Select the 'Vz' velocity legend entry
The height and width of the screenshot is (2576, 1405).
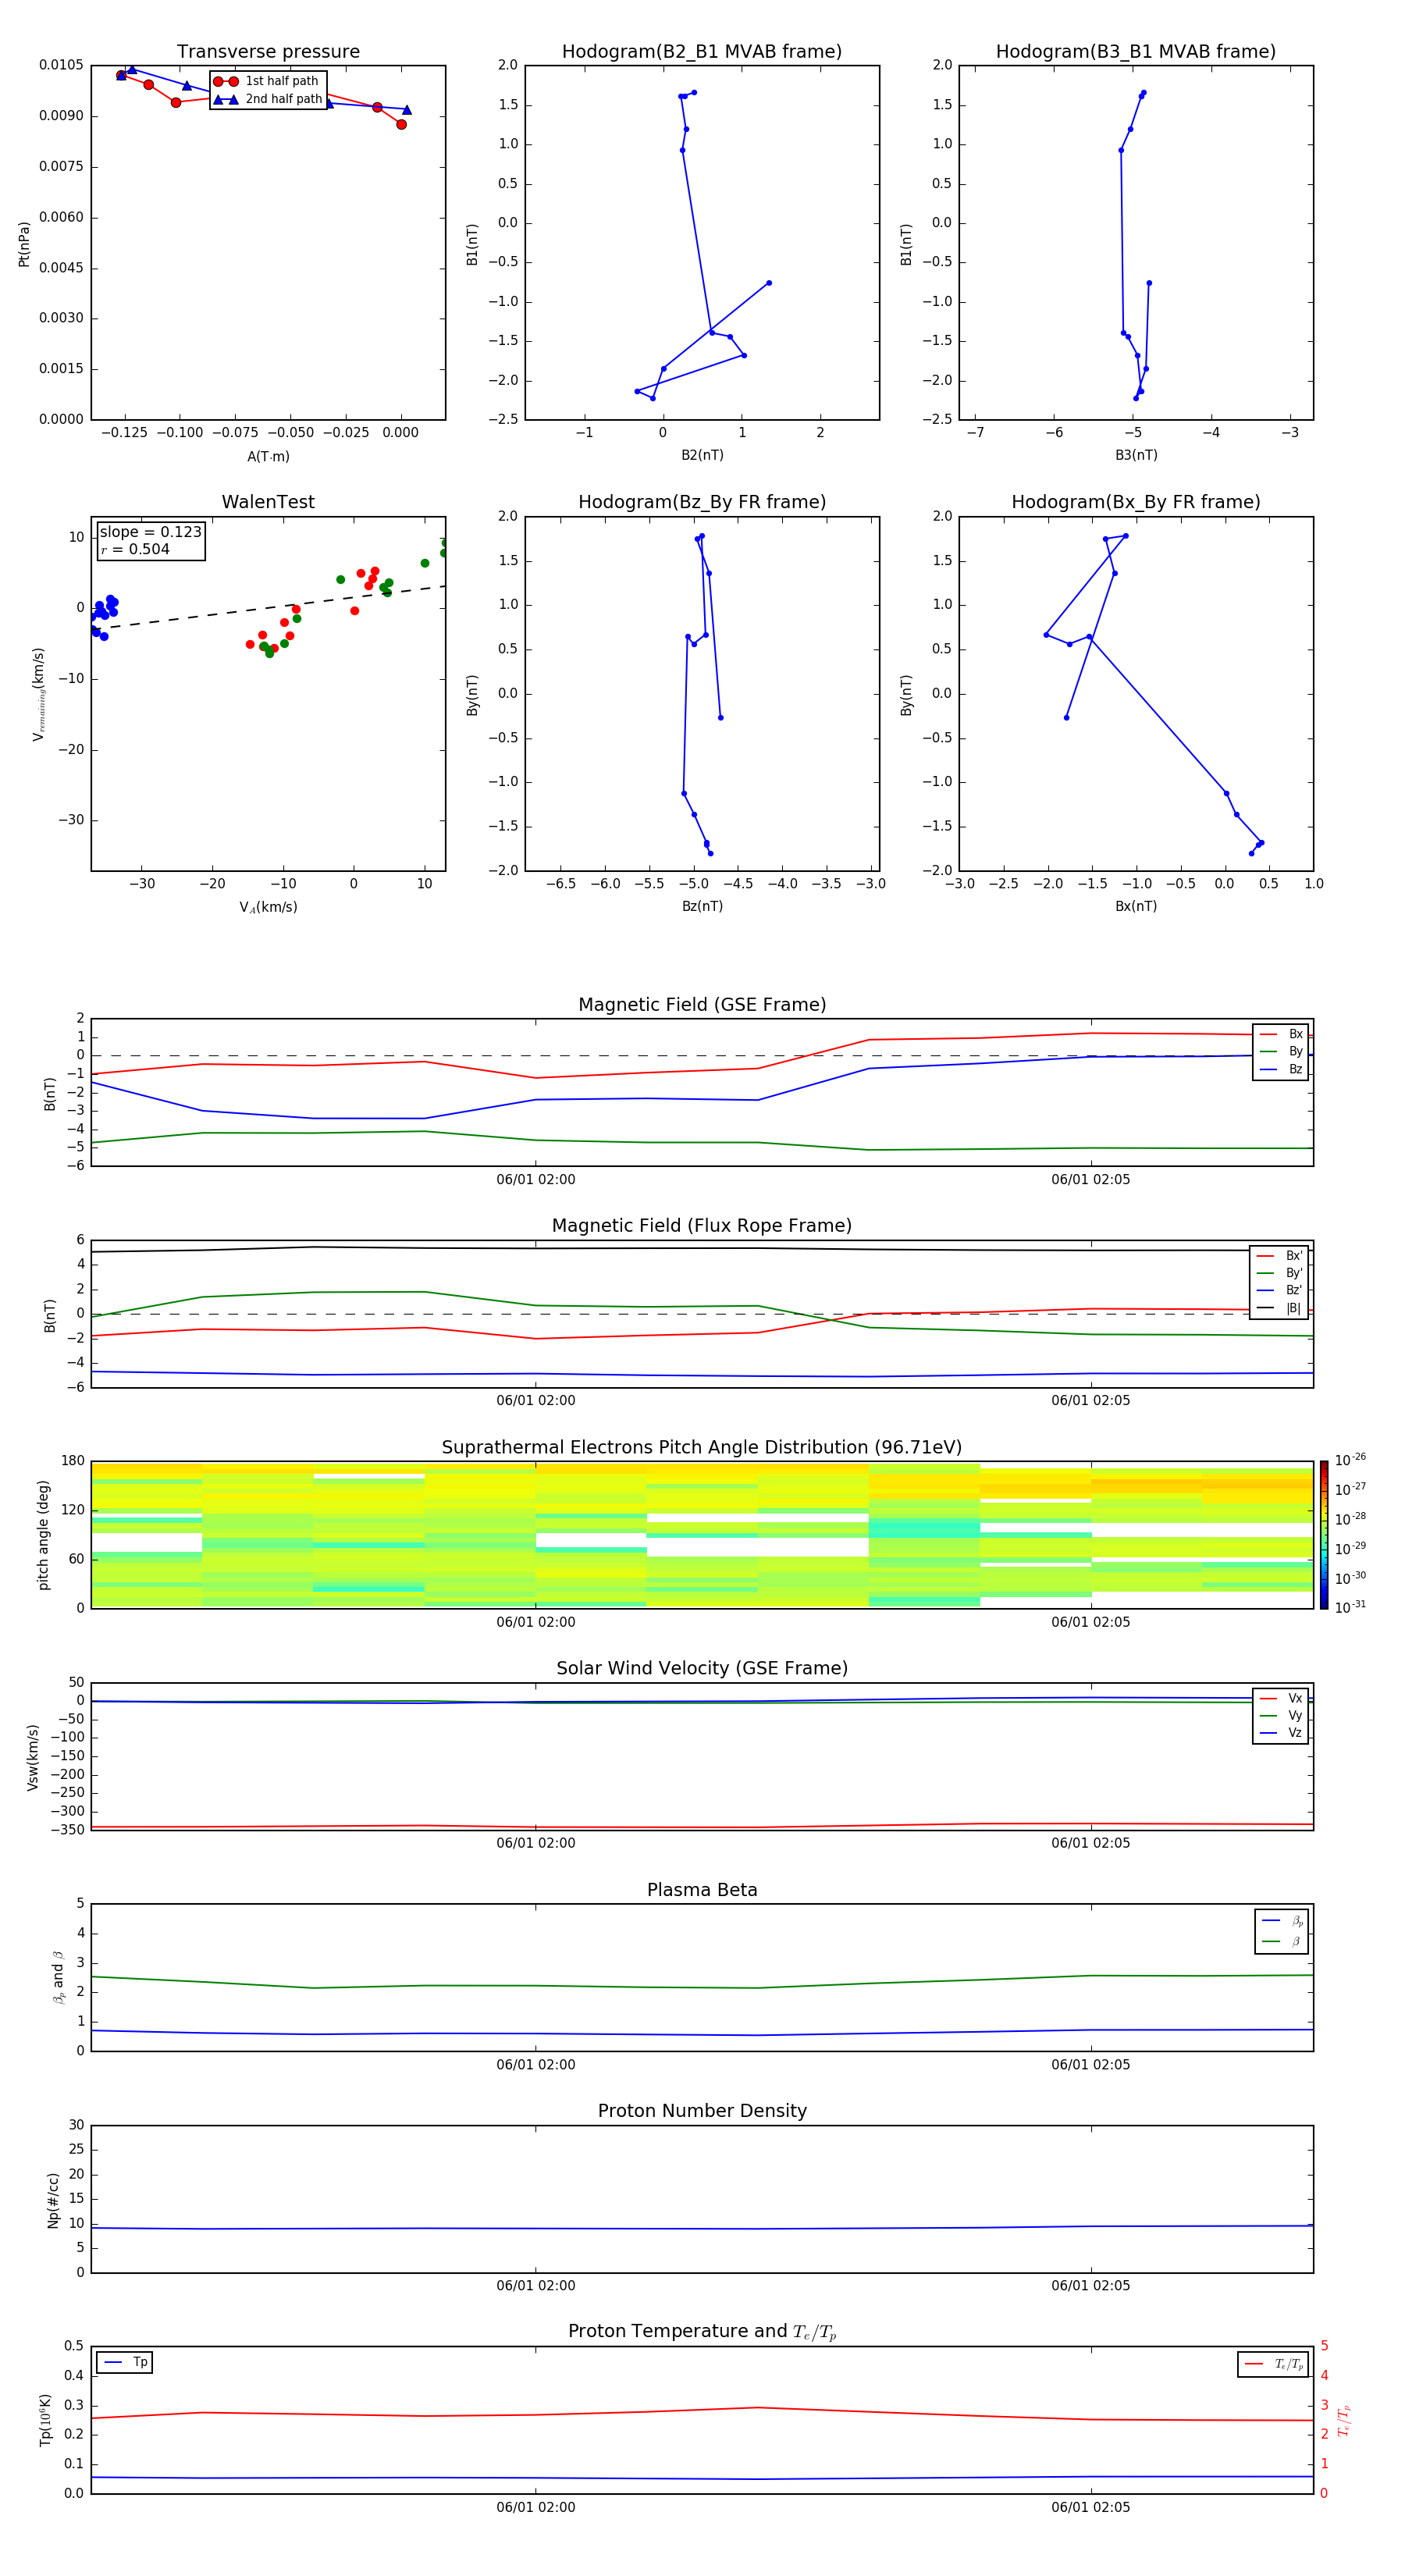tap(1281, 1733)
